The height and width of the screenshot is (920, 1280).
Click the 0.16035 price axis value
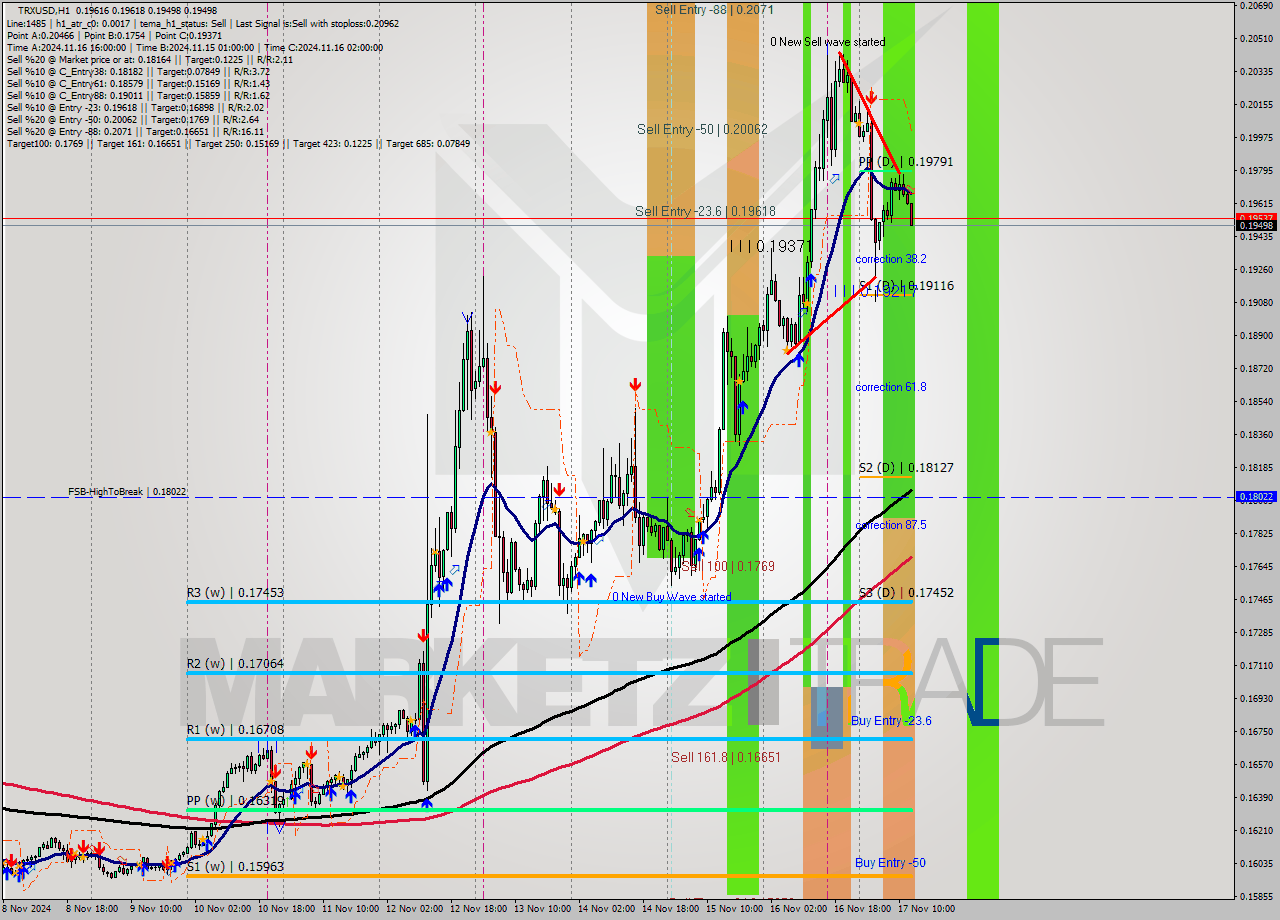click(x=1256, y=863)
